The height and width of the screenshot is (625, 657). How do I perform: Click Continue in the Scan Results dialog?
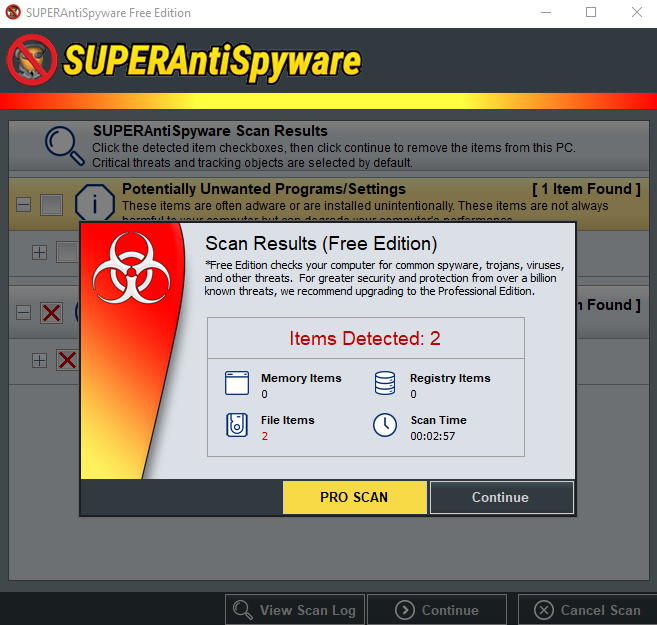click(502, 497)
